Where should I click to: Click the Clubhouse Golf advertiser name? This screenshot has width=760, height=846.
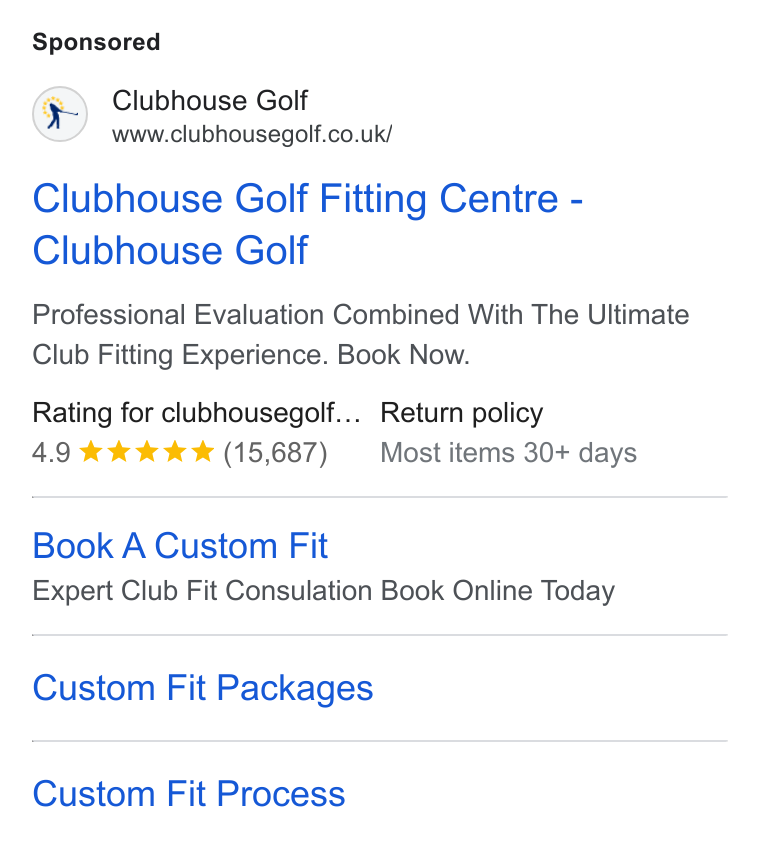click(x=210, y=101)
